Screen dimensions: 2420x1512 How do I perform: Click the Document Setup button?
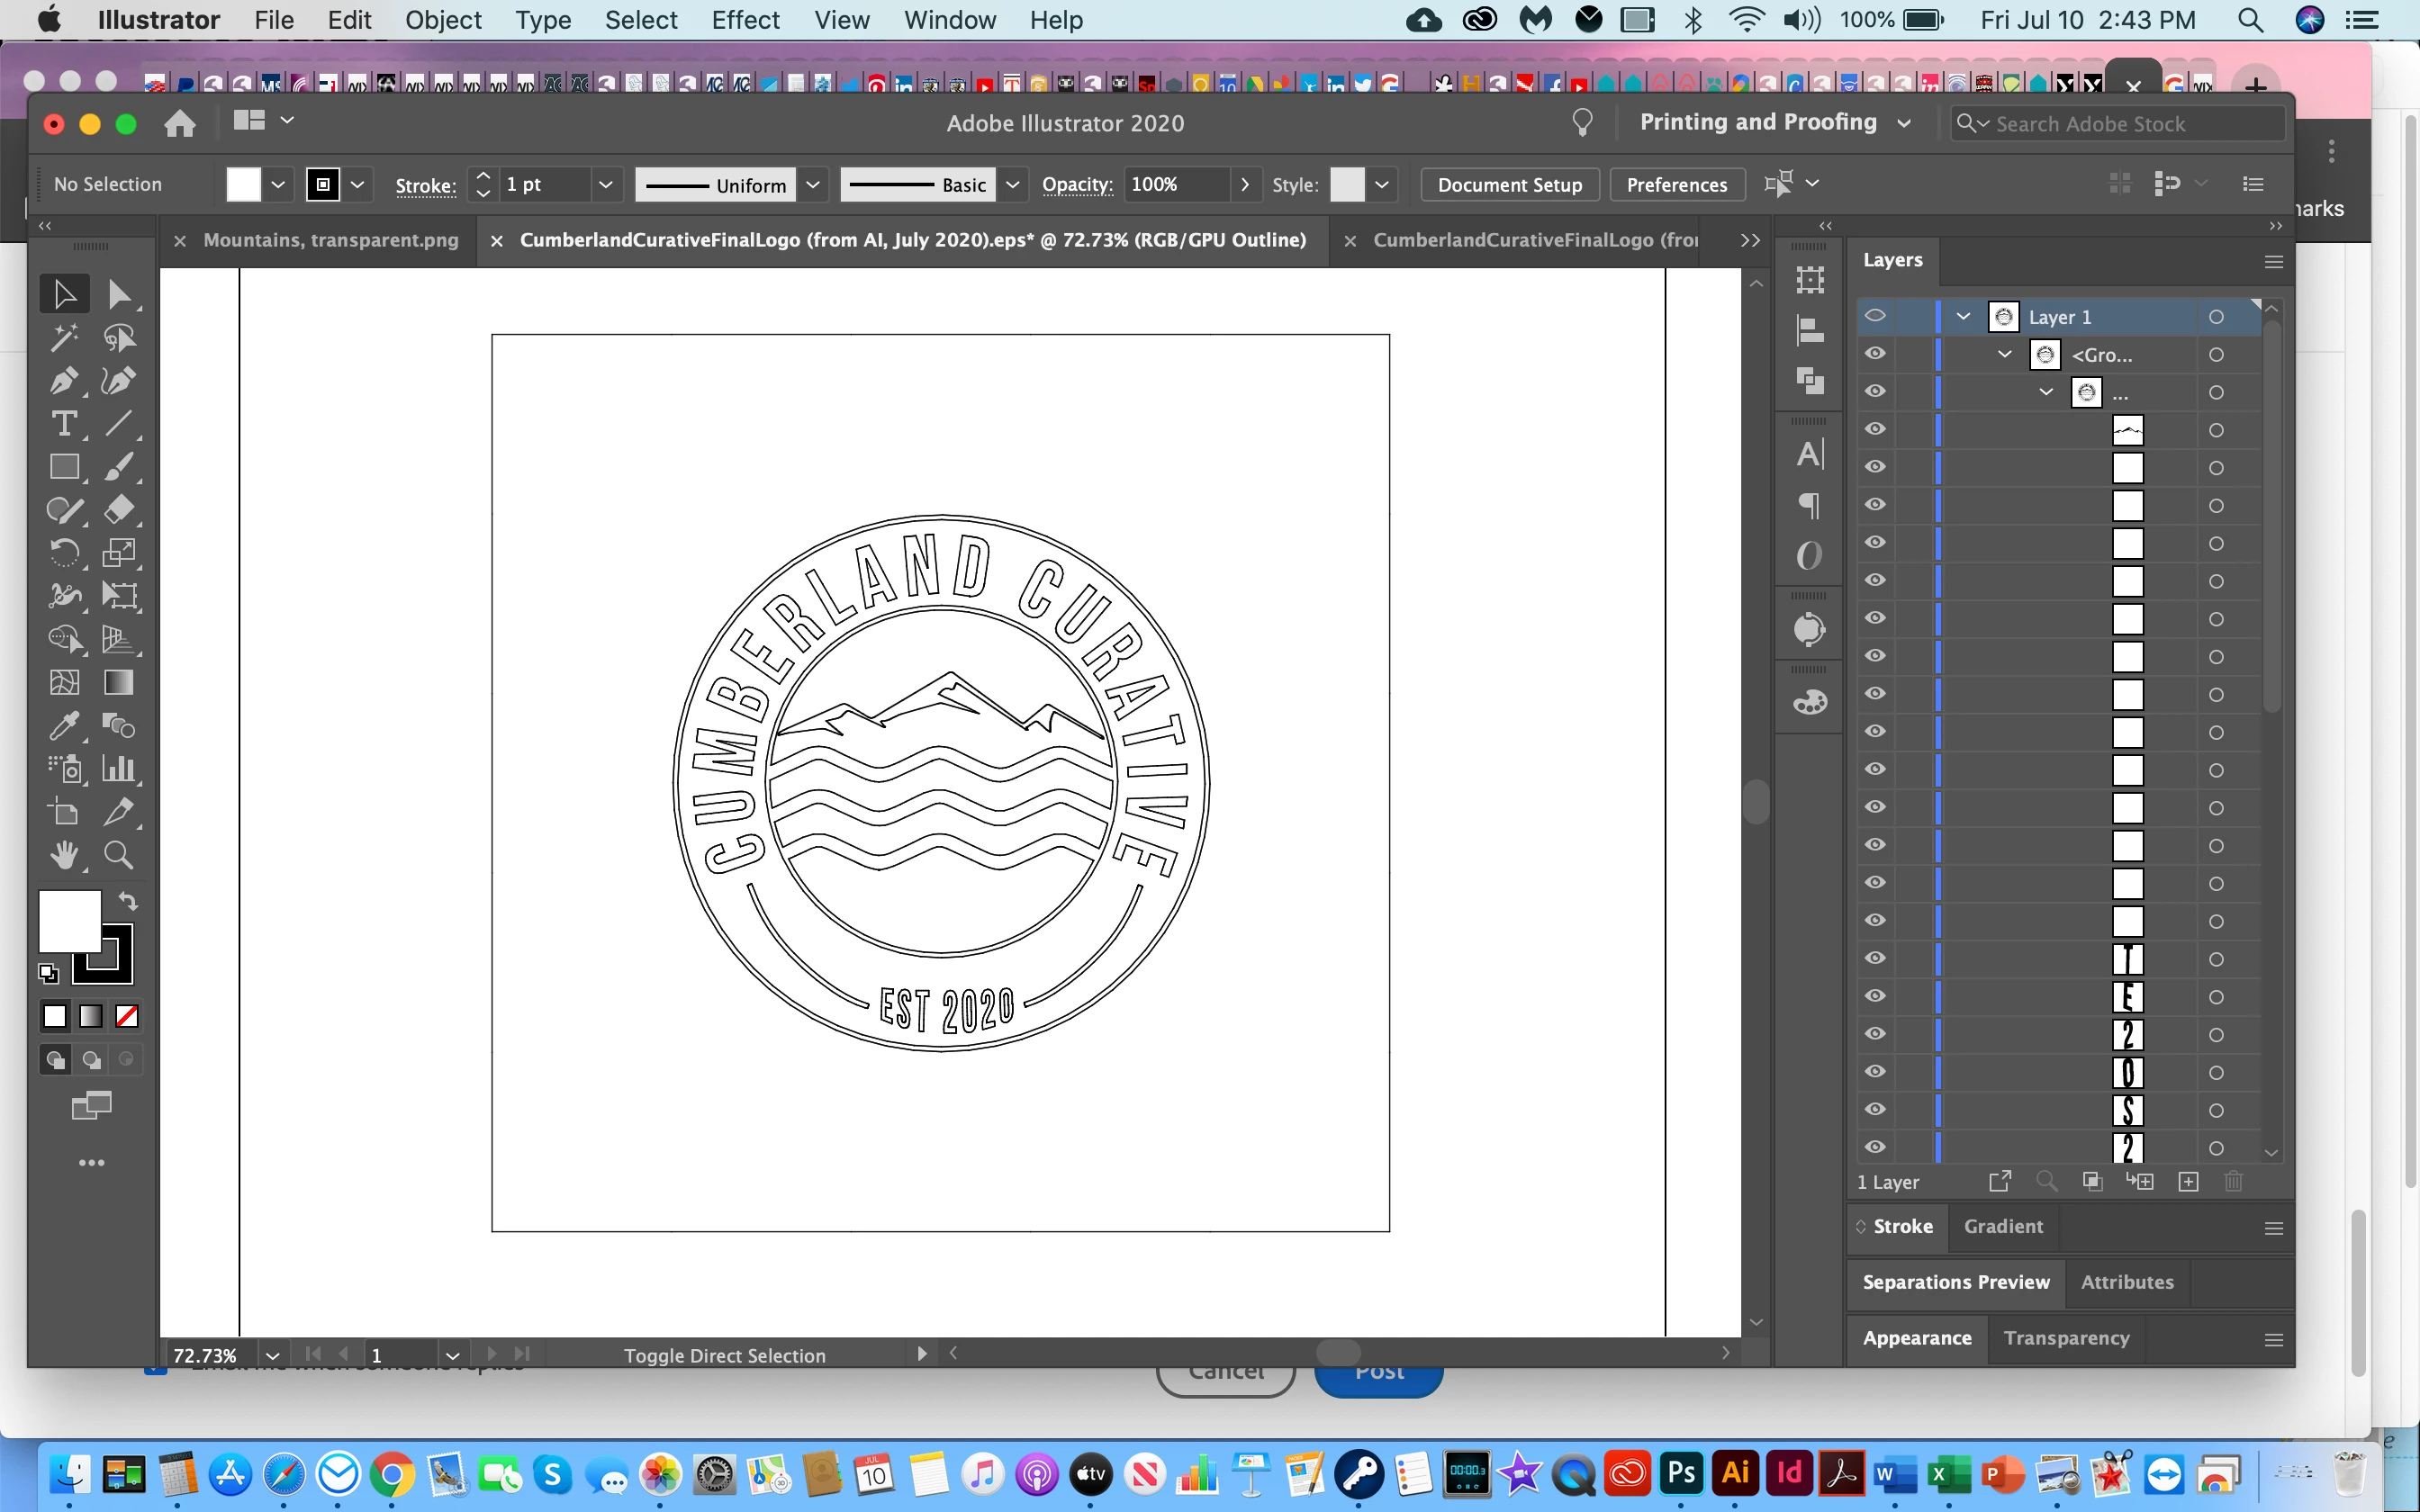(1509, 185)
